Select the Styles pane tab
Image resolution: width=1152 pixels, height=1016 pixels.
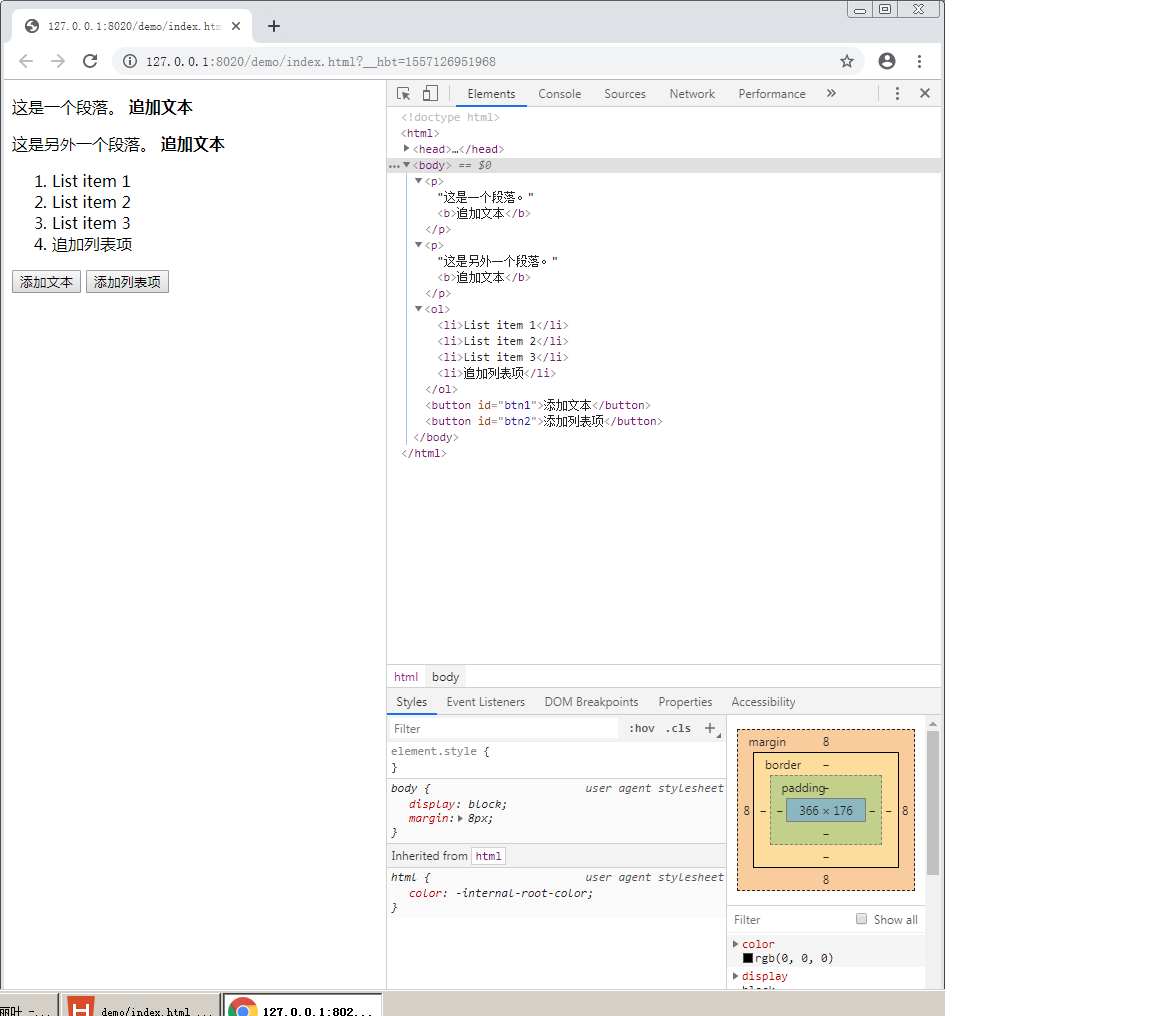[x=411, y=702]
